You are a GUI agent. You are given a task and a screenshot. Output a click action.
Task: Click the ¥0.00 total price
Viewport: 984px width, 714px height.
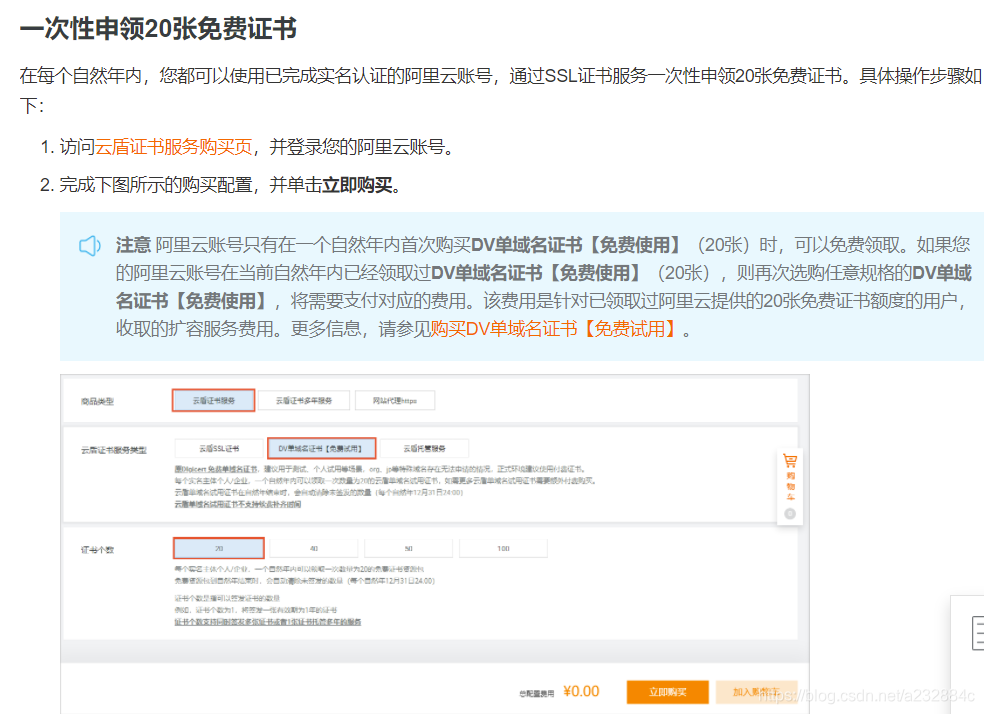pyautogui.click(x=581, y=691)
